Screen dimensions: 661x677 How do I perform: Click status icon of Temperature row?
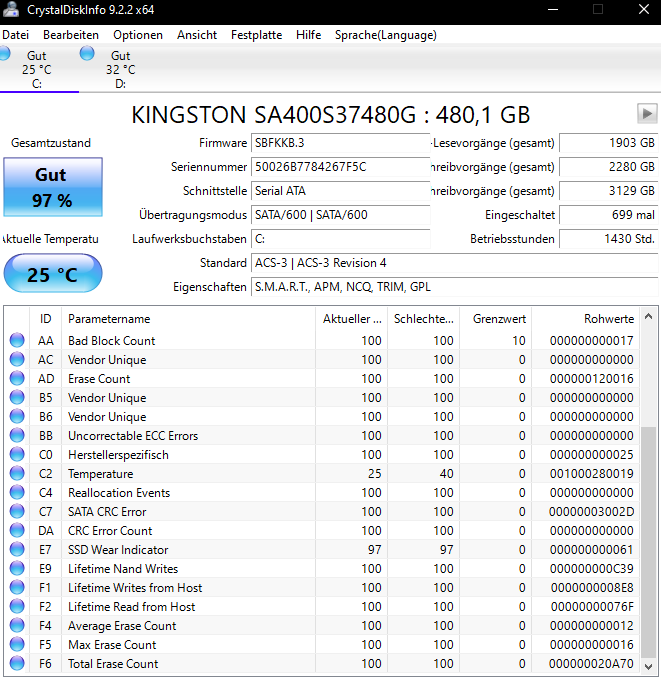pos(17,473)
